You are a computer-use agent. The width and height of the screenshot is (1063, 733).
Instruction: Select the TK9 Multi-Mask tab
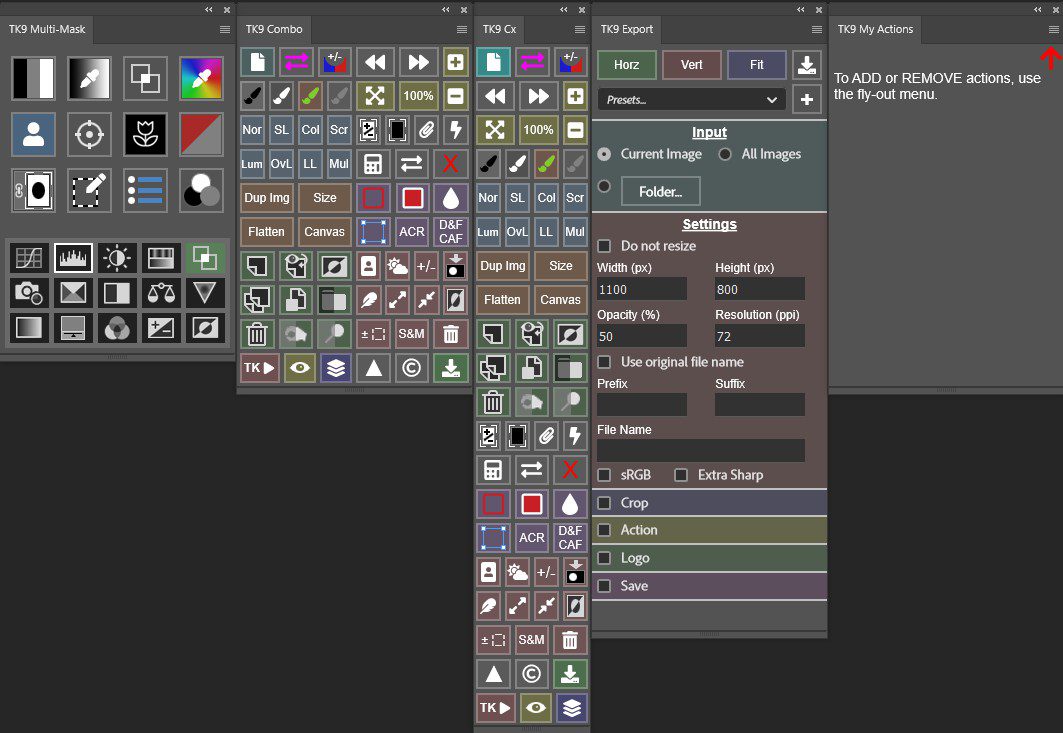[47, 30]
